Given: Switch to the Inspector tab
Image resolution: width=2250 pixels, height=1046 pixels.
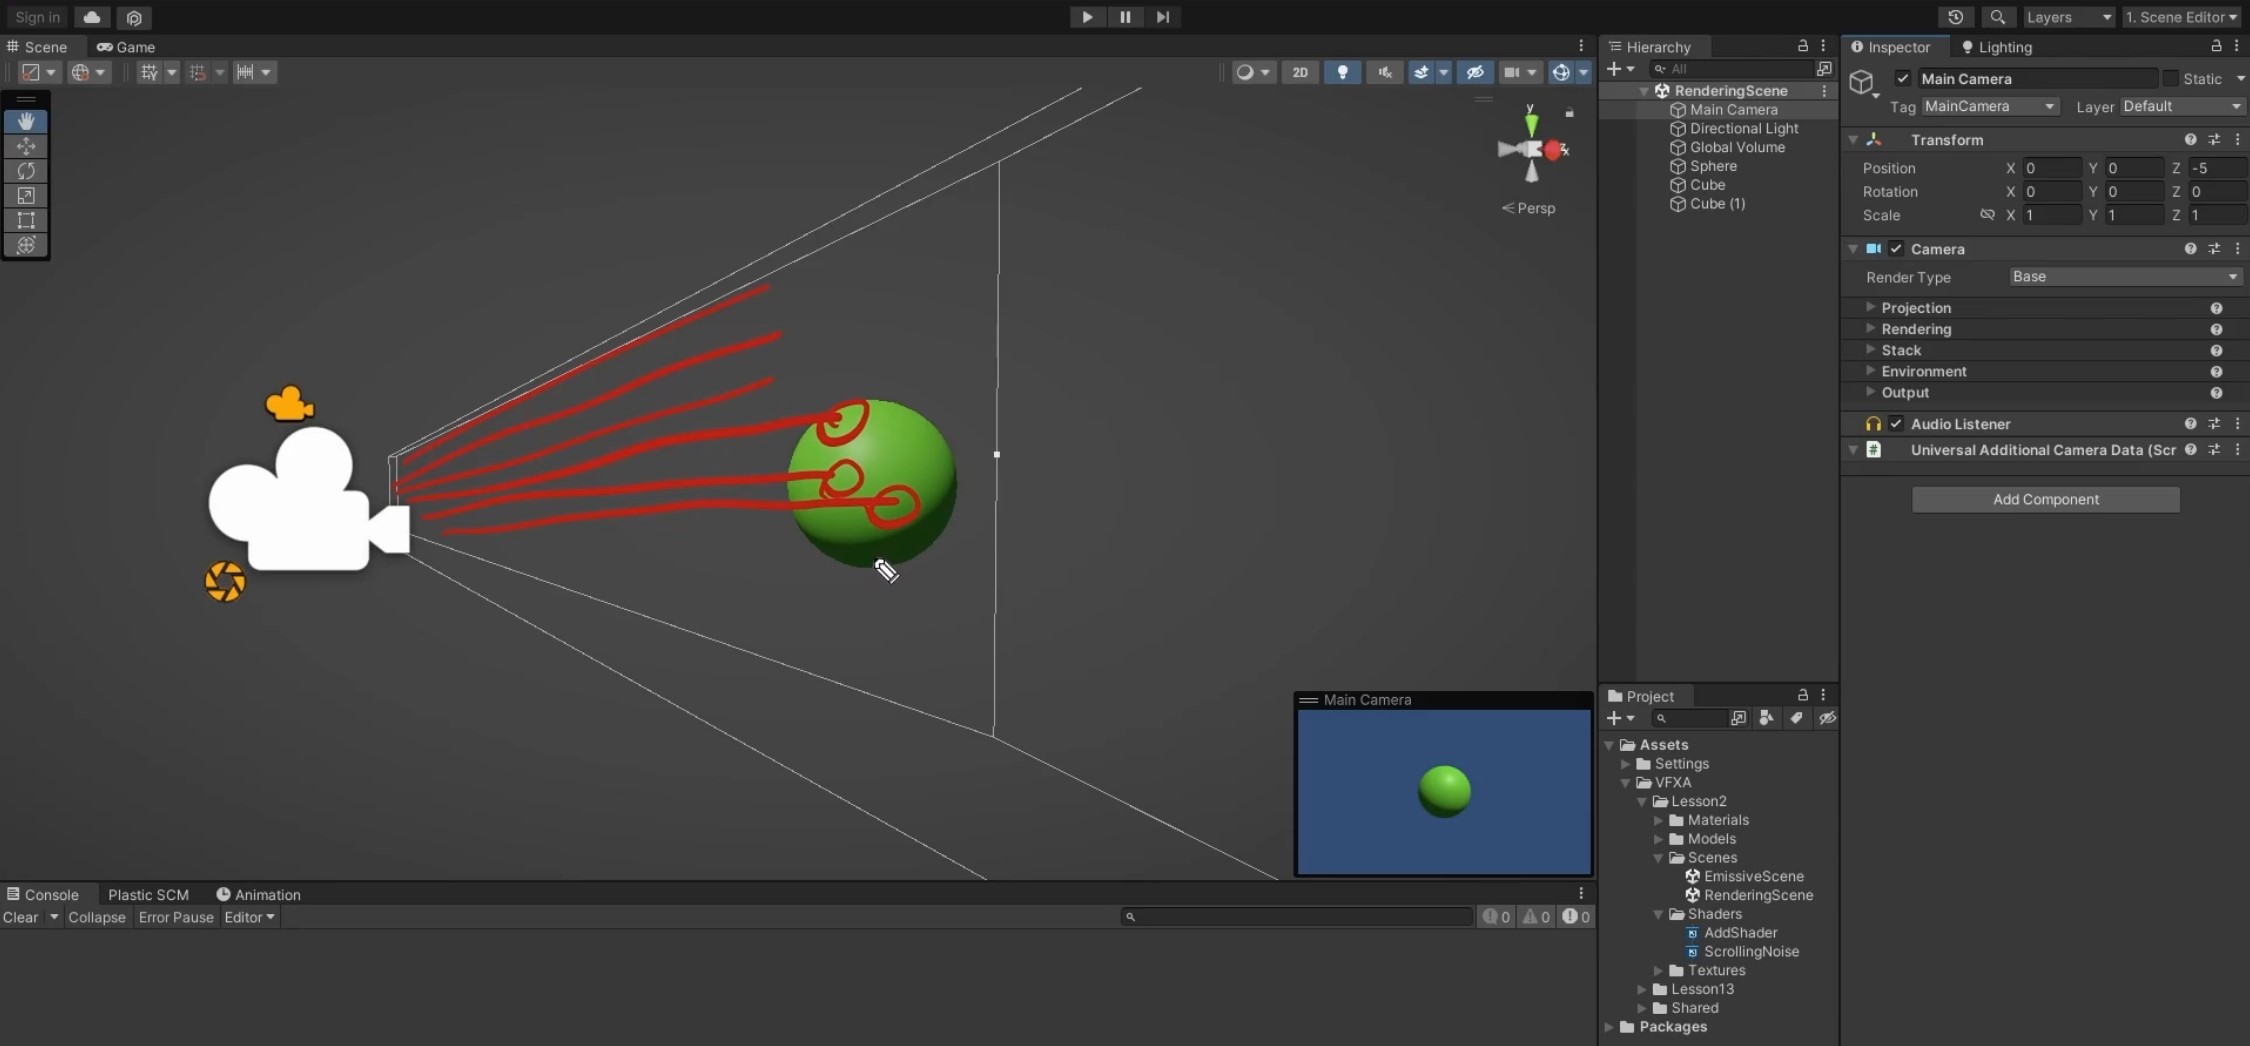Looking at the screenshot, I should click(x=1890, y=47).
